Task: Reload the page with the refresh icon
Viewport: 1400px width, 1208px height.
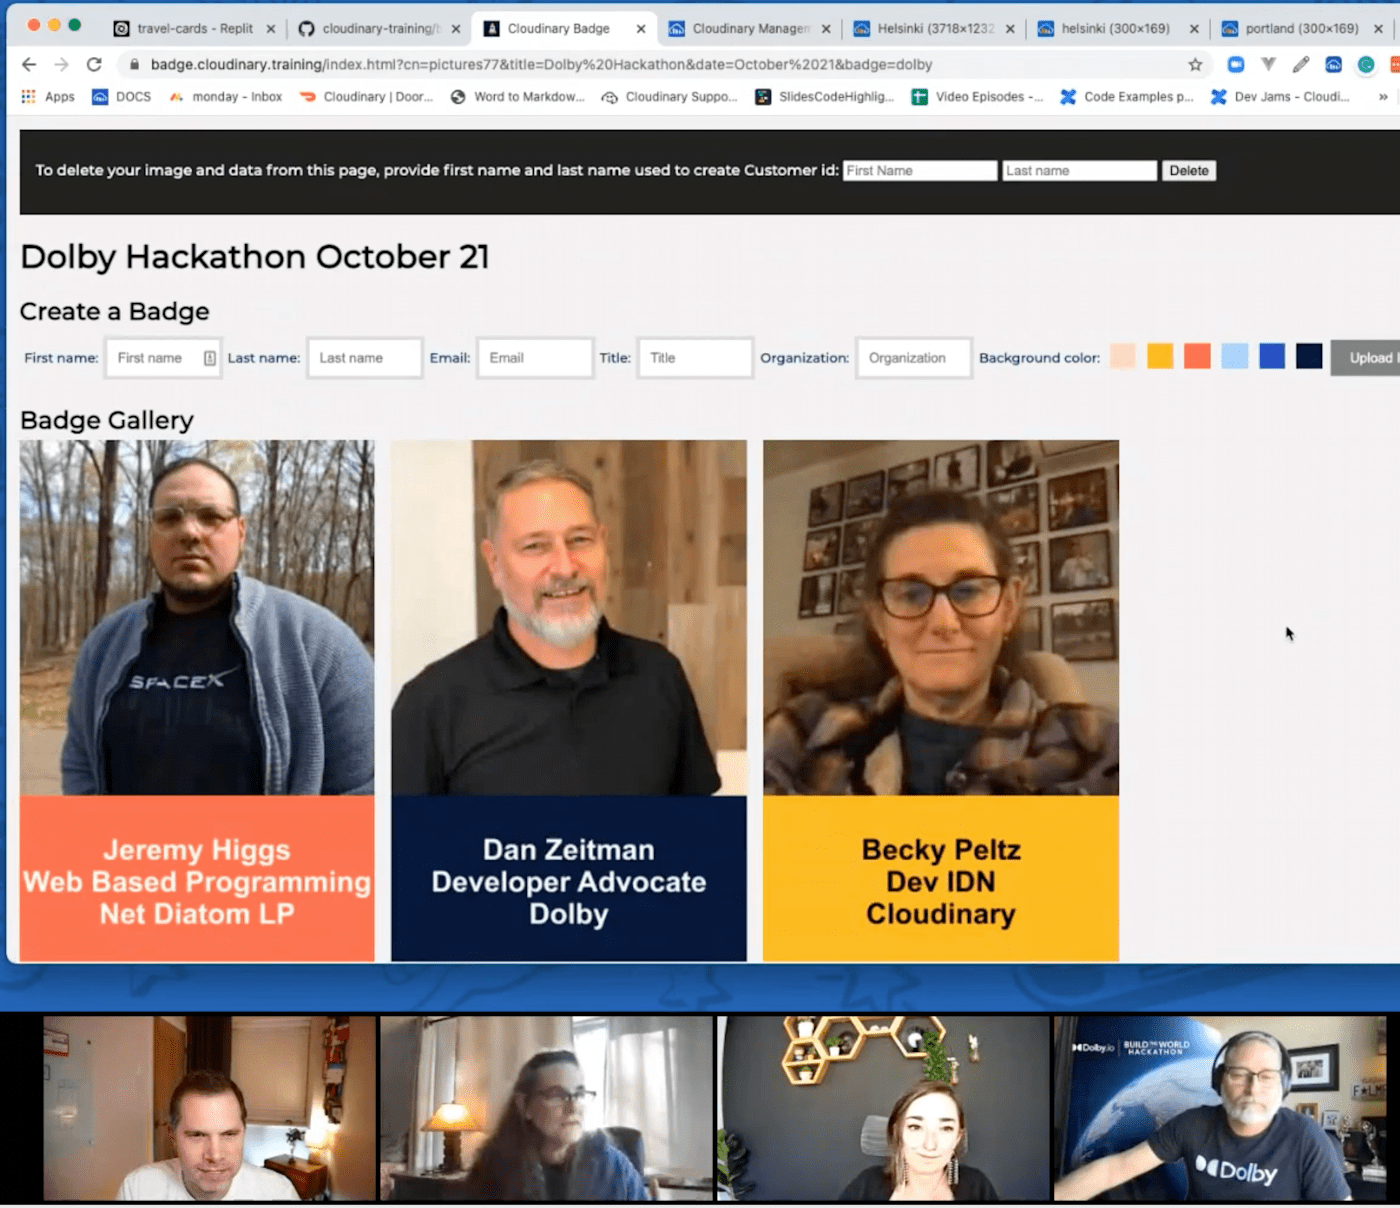Action: [94, 64]
